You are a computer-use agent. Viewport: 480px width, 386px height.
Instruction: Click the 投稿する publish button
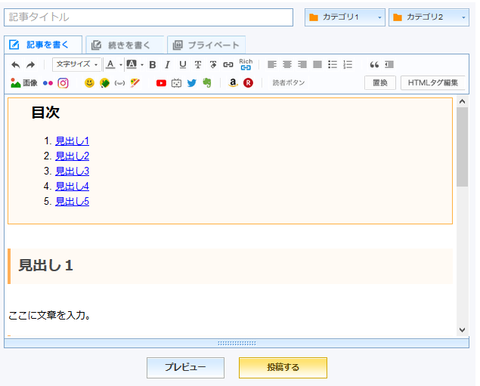click(283, 367)
